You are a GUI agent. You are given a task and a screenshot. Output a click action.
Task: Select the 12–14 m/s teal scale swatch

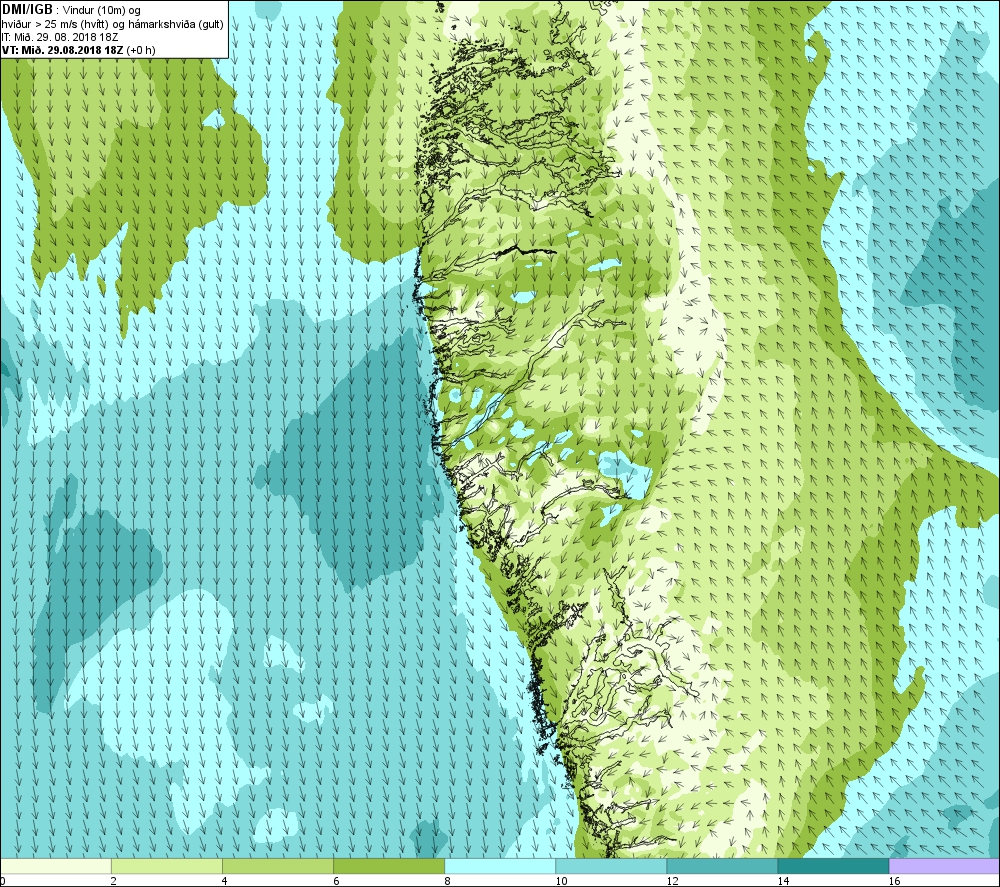click(722, 866)
